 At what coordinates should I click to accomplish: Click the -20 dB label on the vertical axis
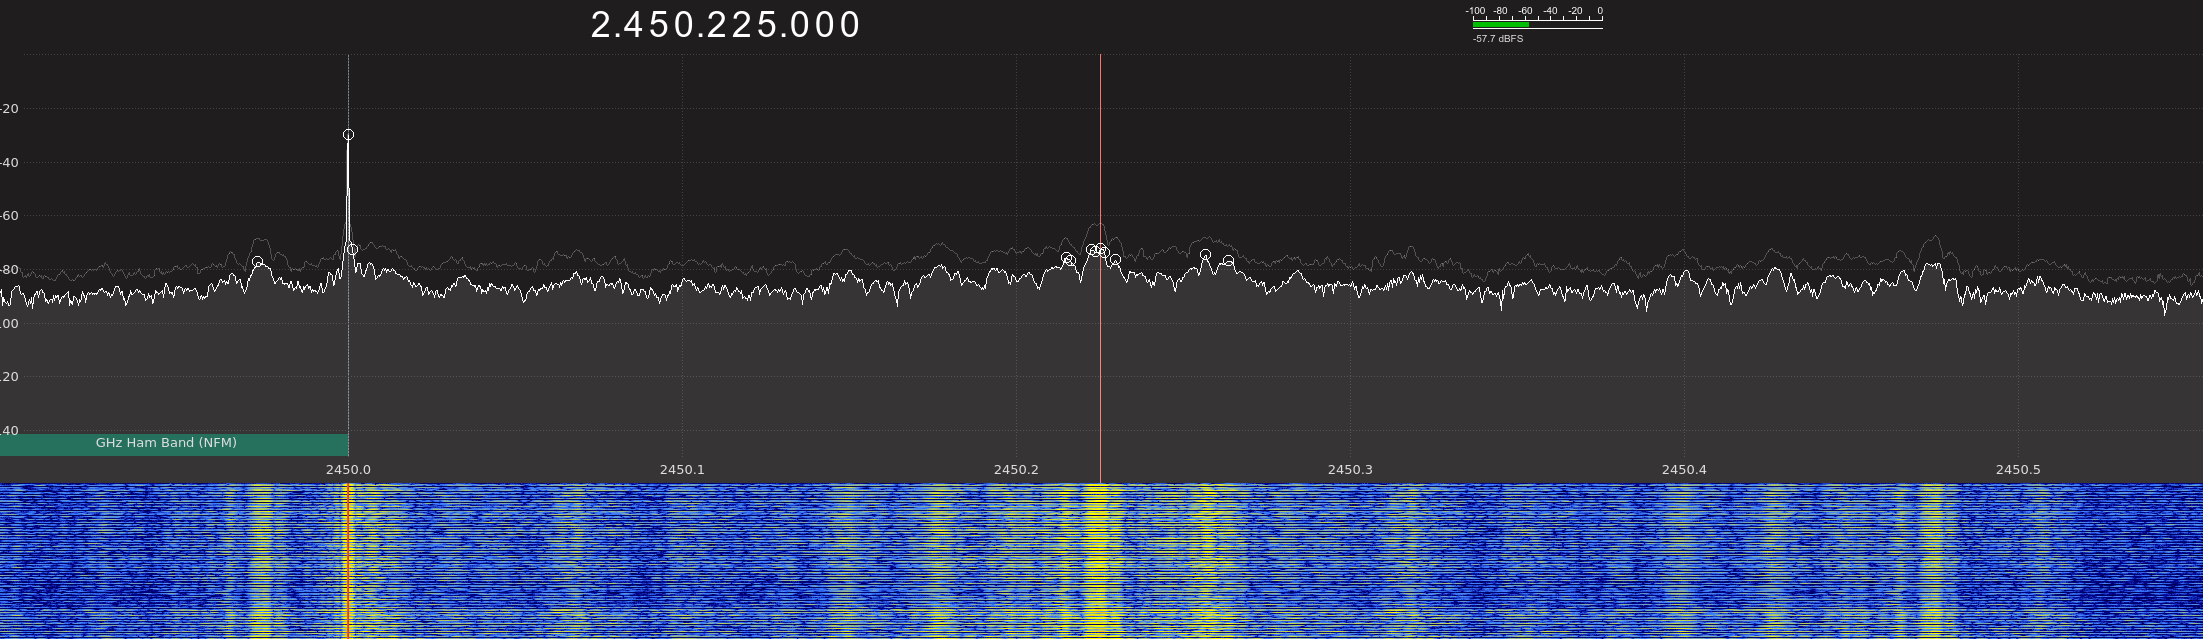pos(9,109)
